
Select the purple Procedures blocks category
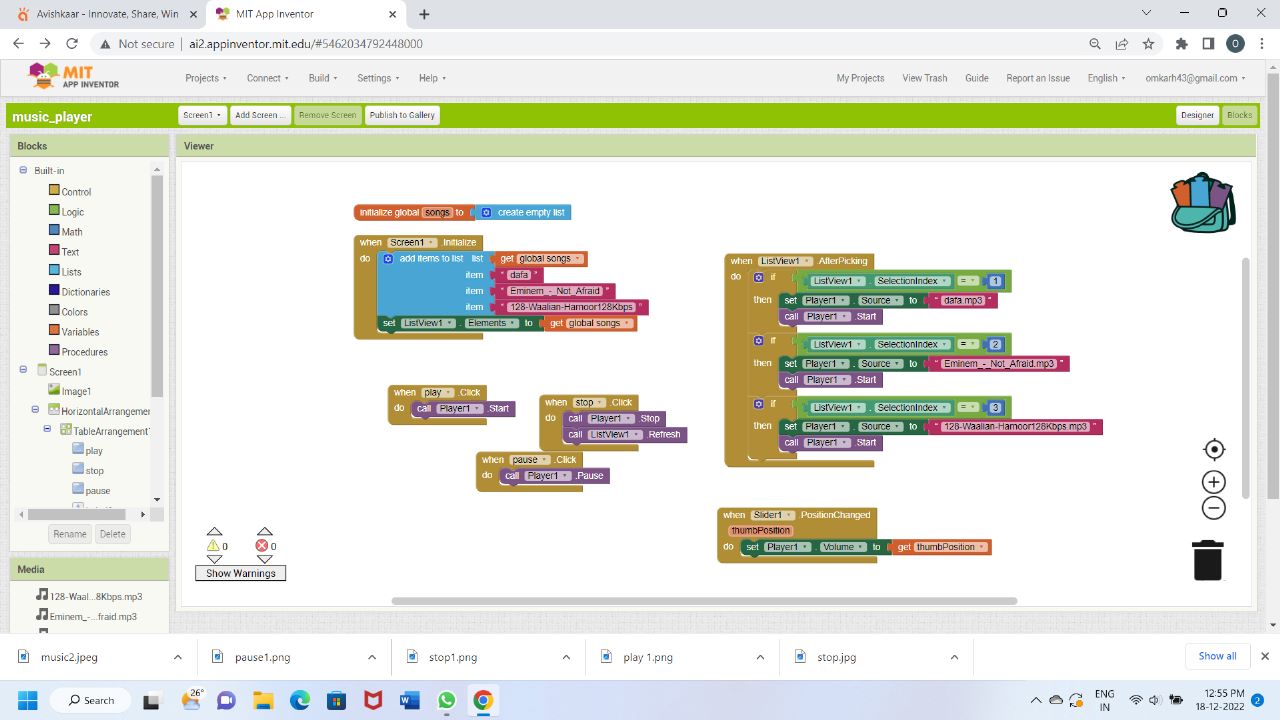(x=84, y=352)
